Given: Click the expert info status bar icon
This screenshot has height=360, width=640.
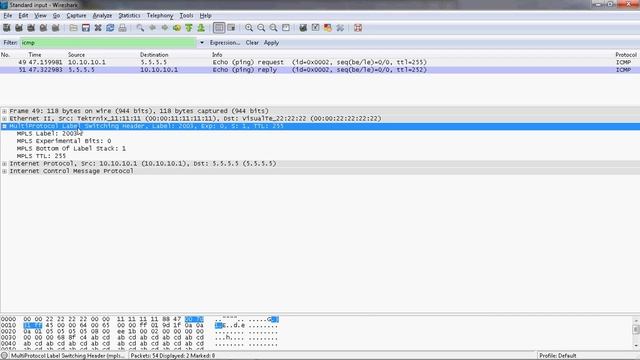Looking at the screenshot, I should pyautogui.click(x=4, y=356).
